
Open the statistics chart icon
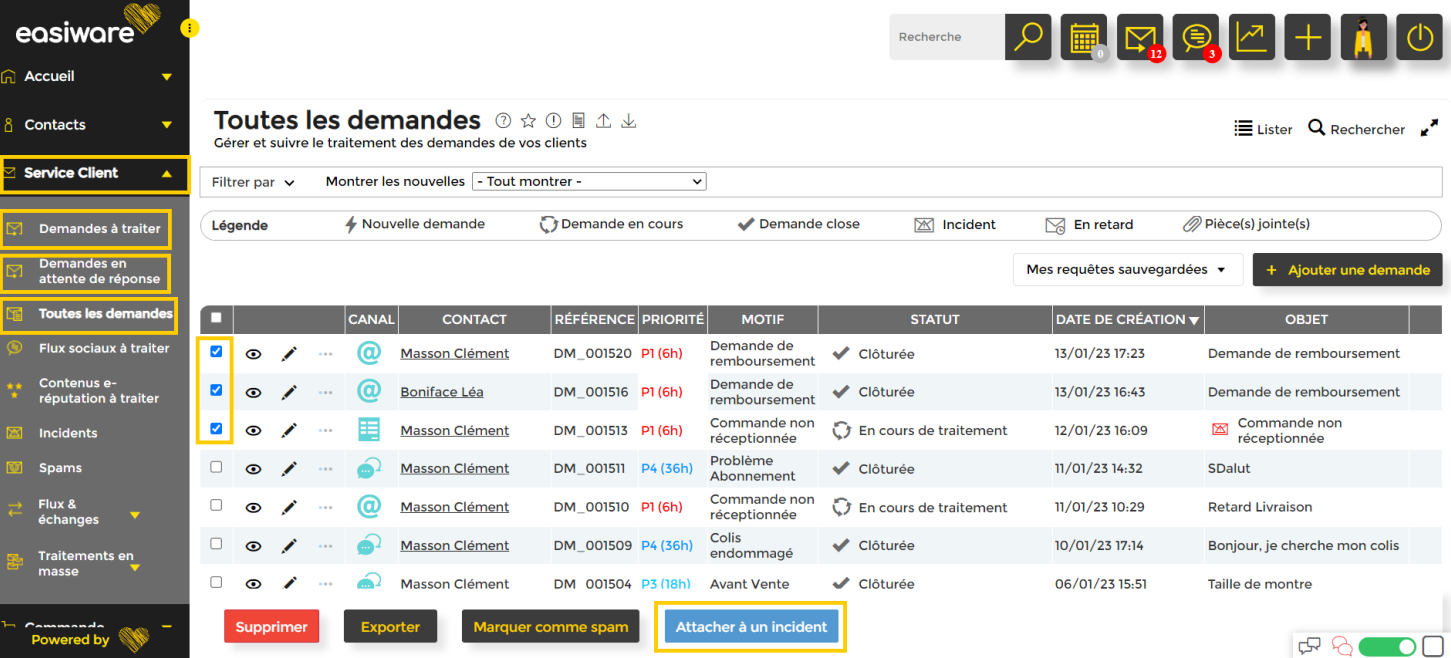[1251, 37]
